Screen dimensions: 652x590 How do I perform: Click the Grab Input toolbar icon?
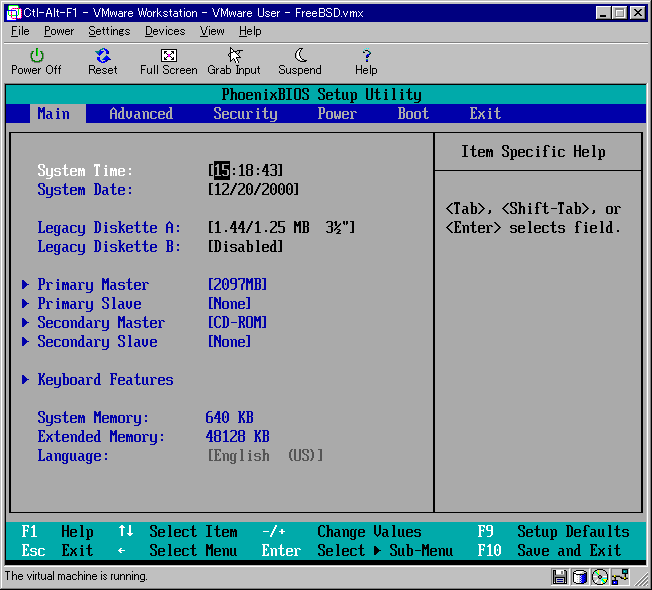[x=235, y=55]
